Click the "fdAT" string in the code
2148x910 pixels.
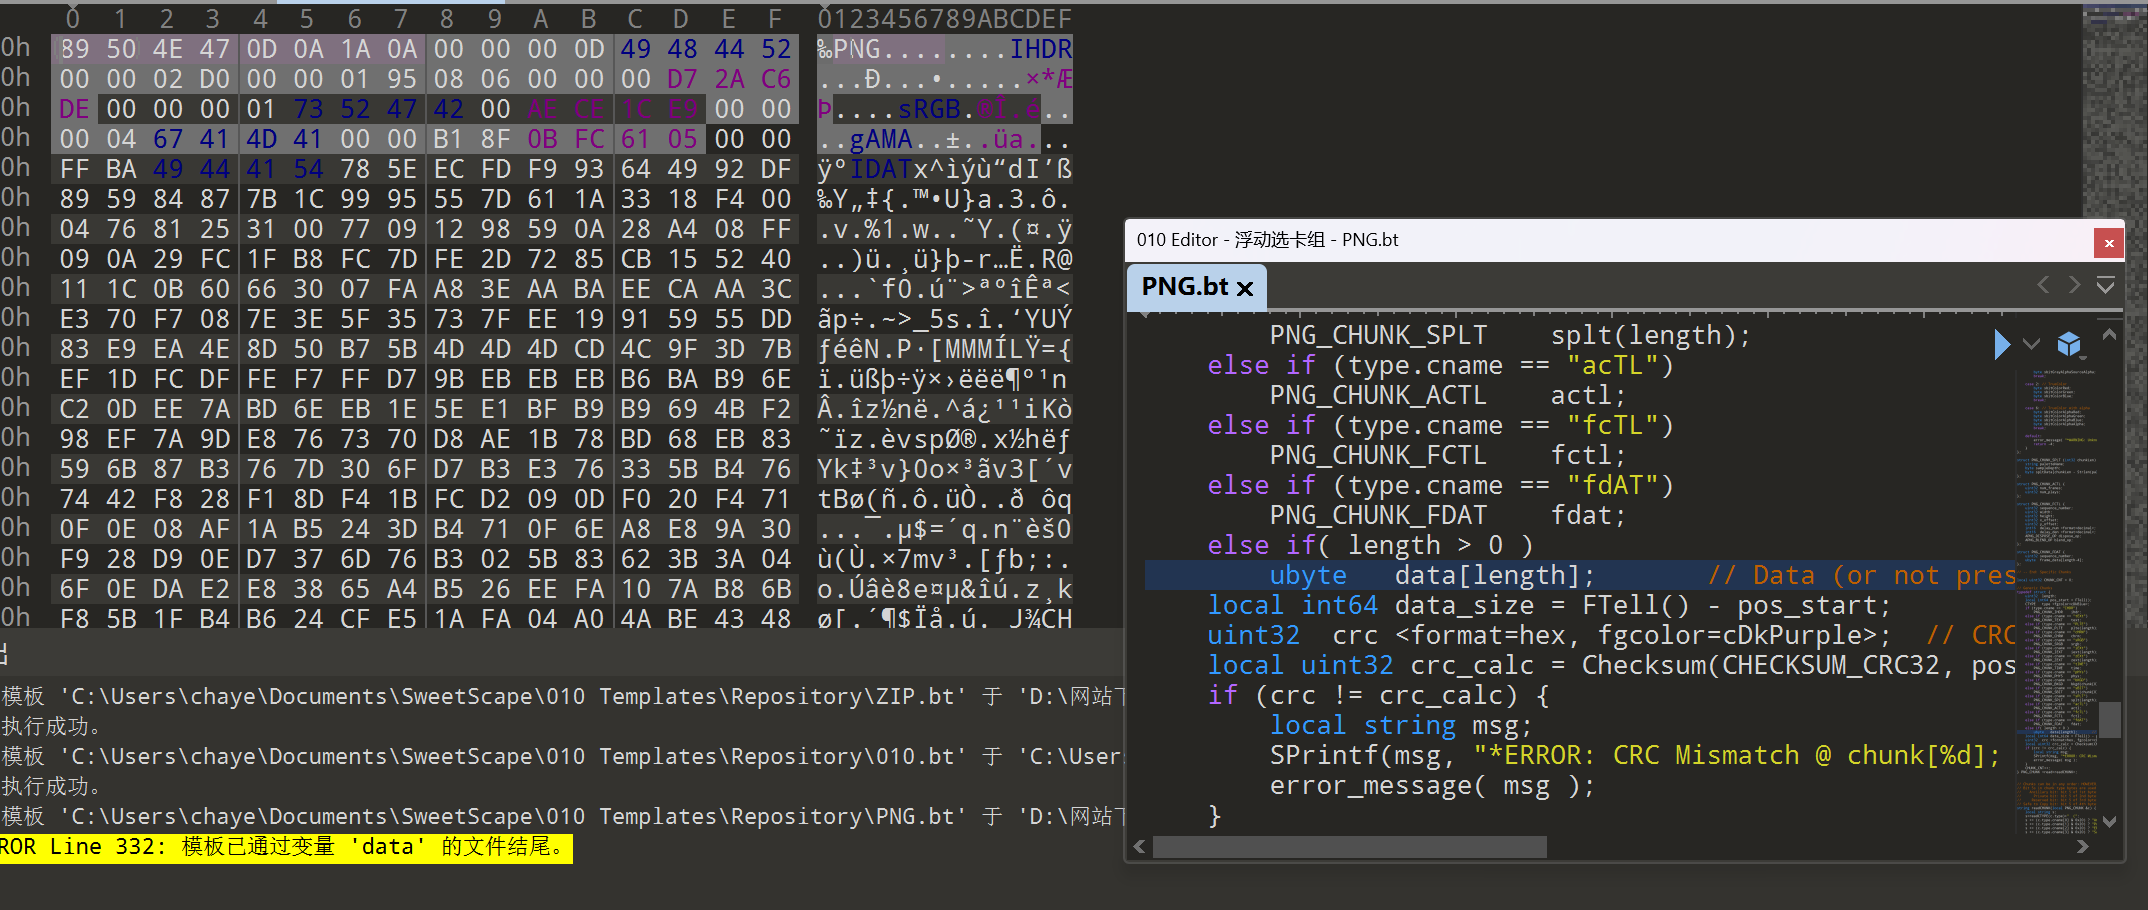(1611, 485)
